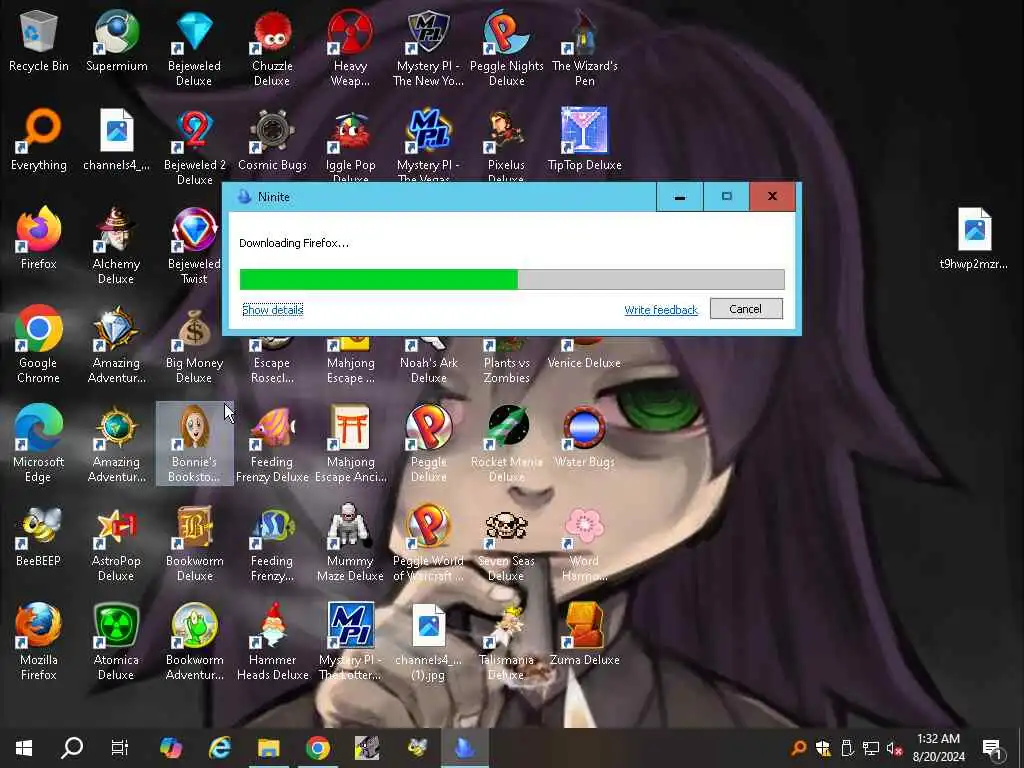Open the muted volume tray icon
Screen dimensions: 1024x768
[894, 749]
